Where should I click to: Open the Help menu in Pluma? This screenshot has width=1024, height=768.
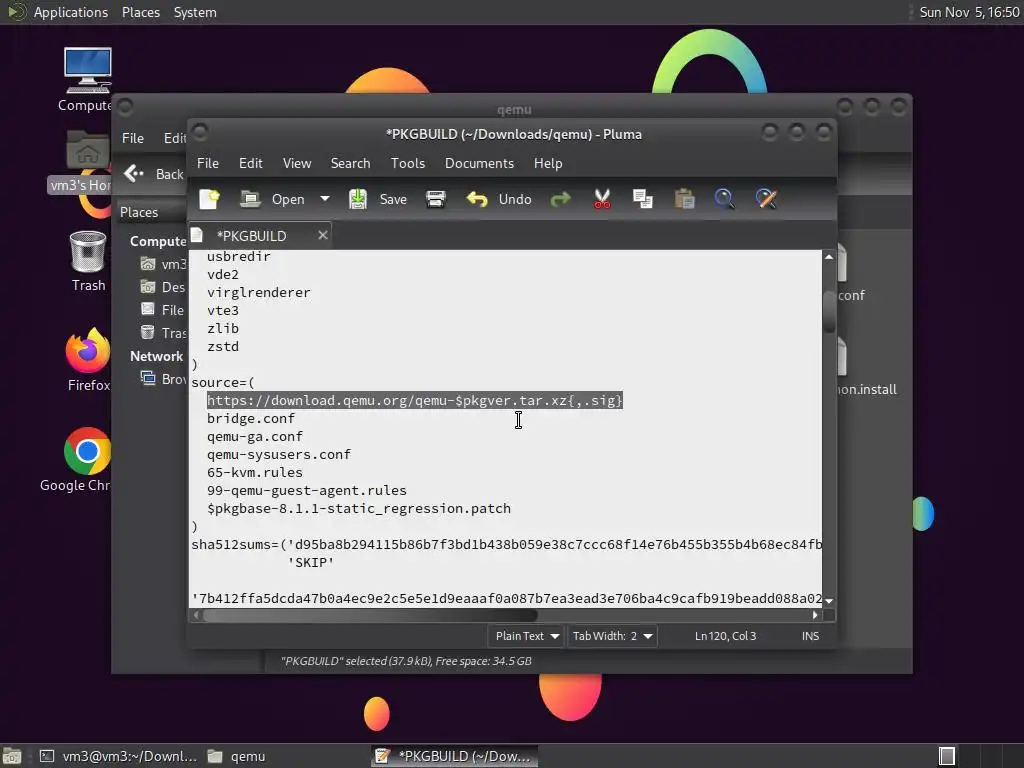[547, 163]
